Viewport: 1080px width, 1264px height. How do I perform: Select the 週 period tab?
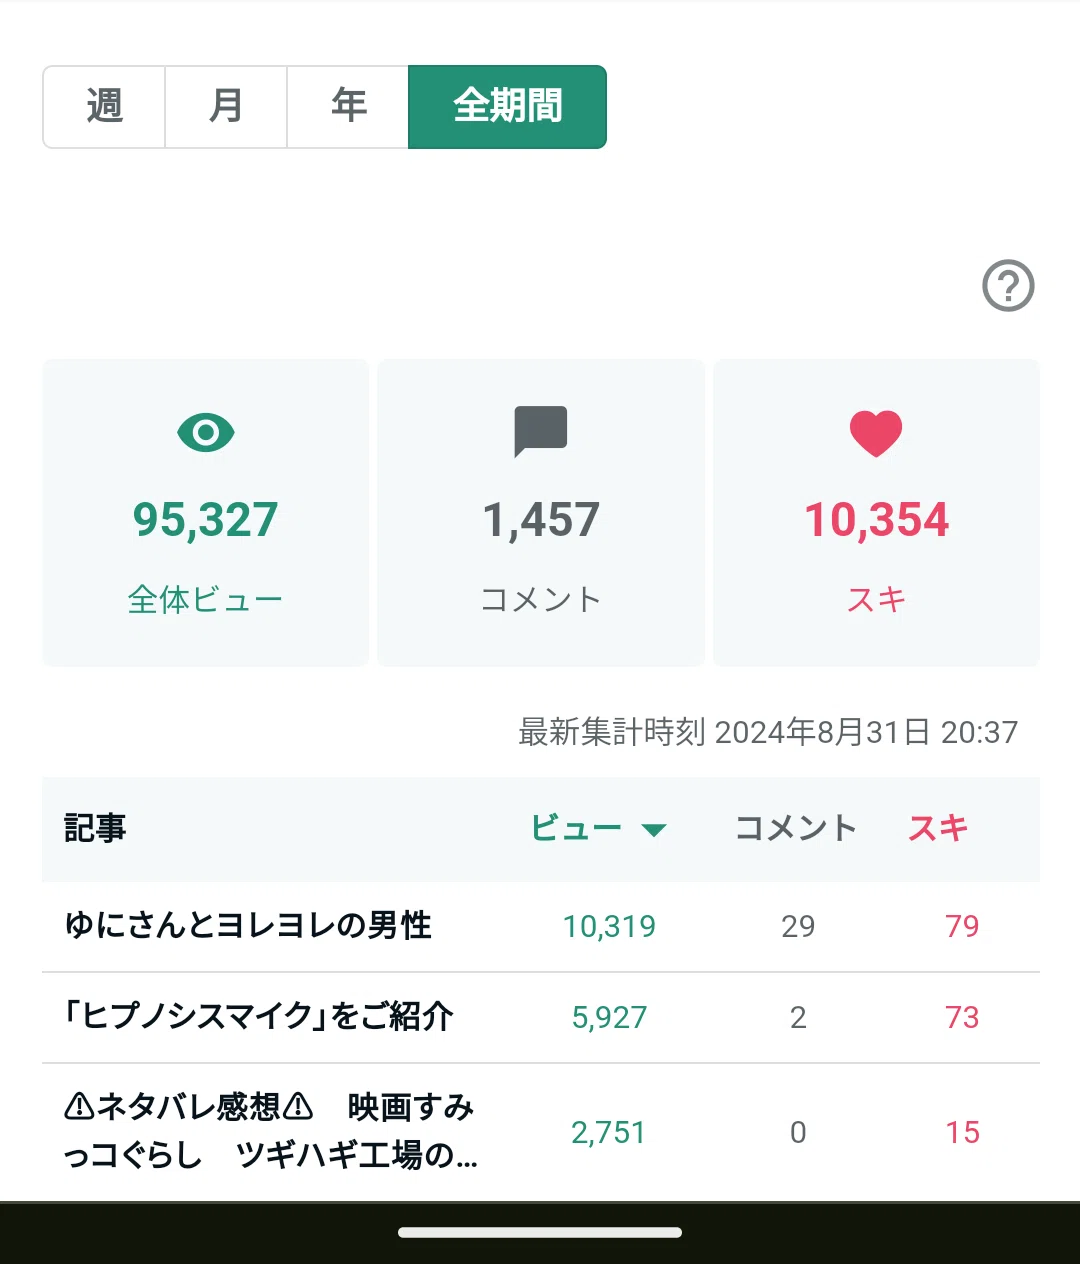coord(104,107)
